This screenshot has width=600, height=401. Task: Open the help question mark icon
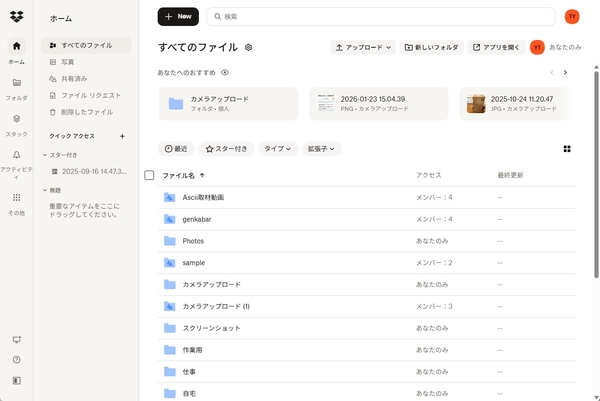pyautogui.click(x=16, y=359)
